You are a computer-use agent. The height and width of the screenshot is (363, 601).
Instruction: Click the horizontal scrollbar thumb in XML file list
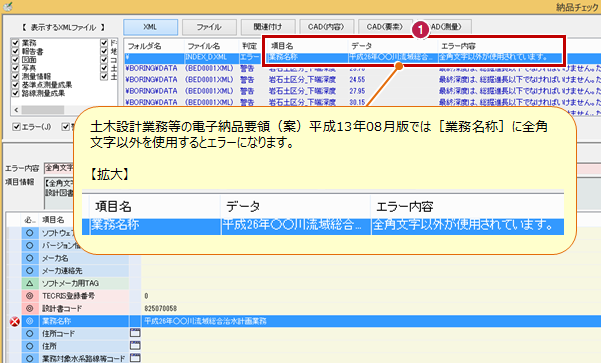[x=43, y=110]
